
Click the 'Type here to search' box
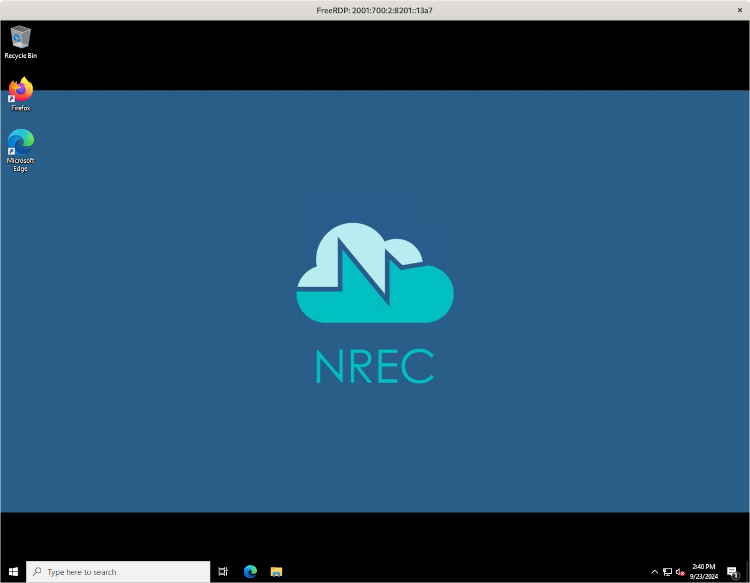(118, 572)
